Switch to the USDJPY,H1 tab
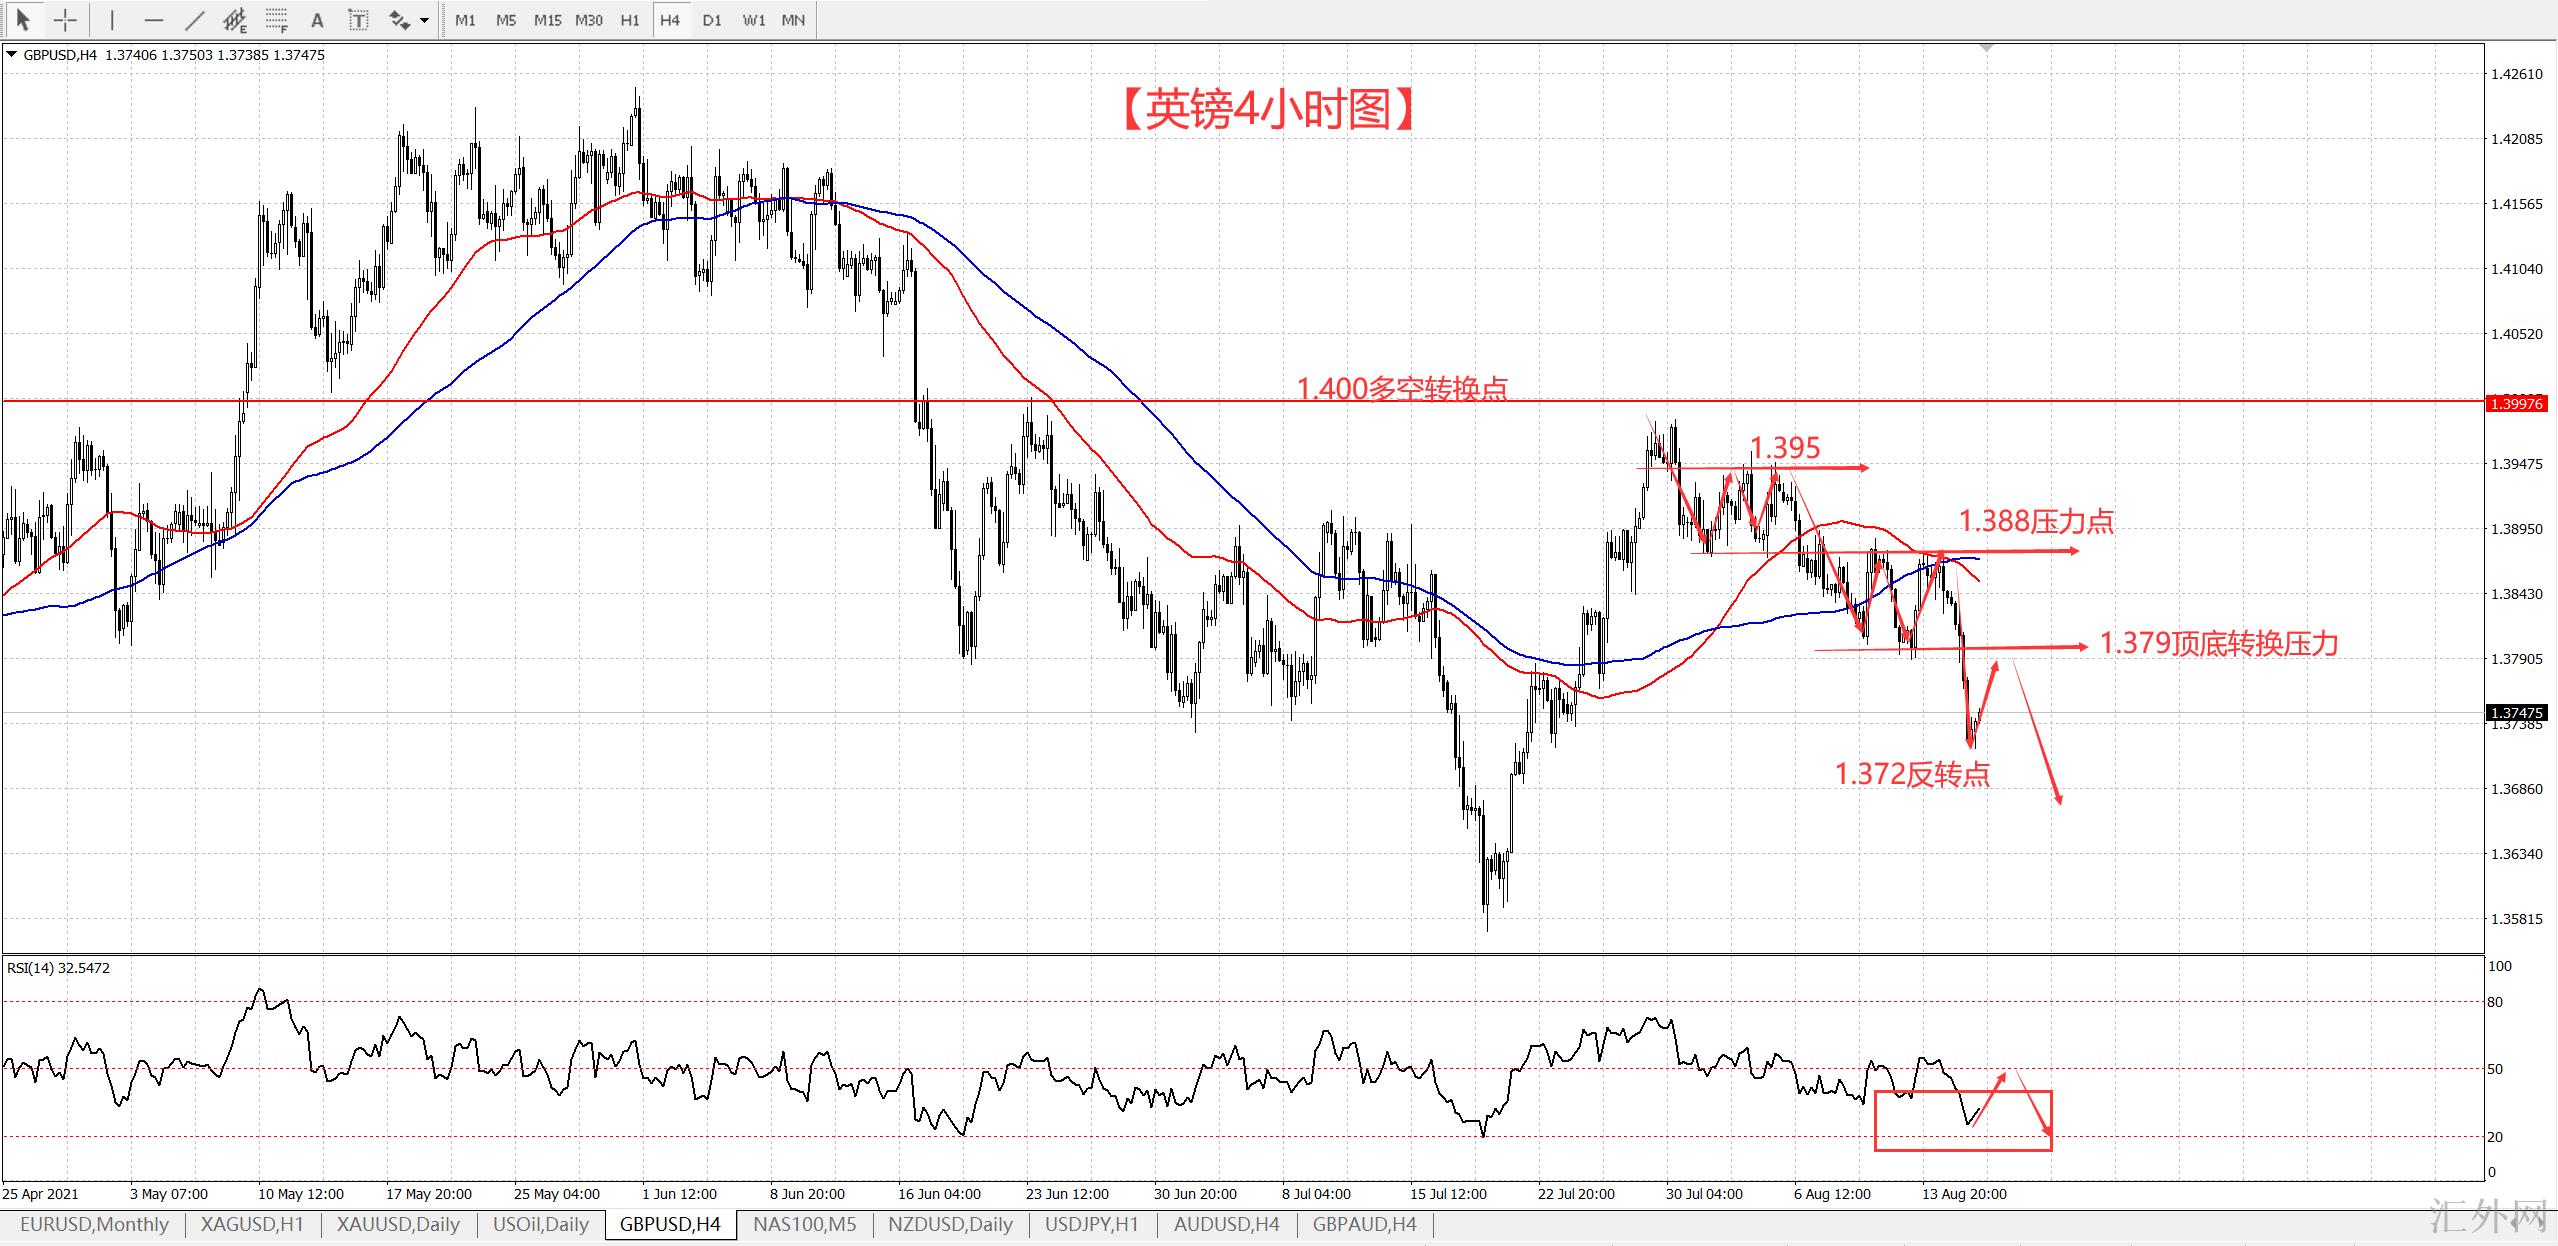This screenshot has width=2558, height=1246. tap(1091, 1224)
